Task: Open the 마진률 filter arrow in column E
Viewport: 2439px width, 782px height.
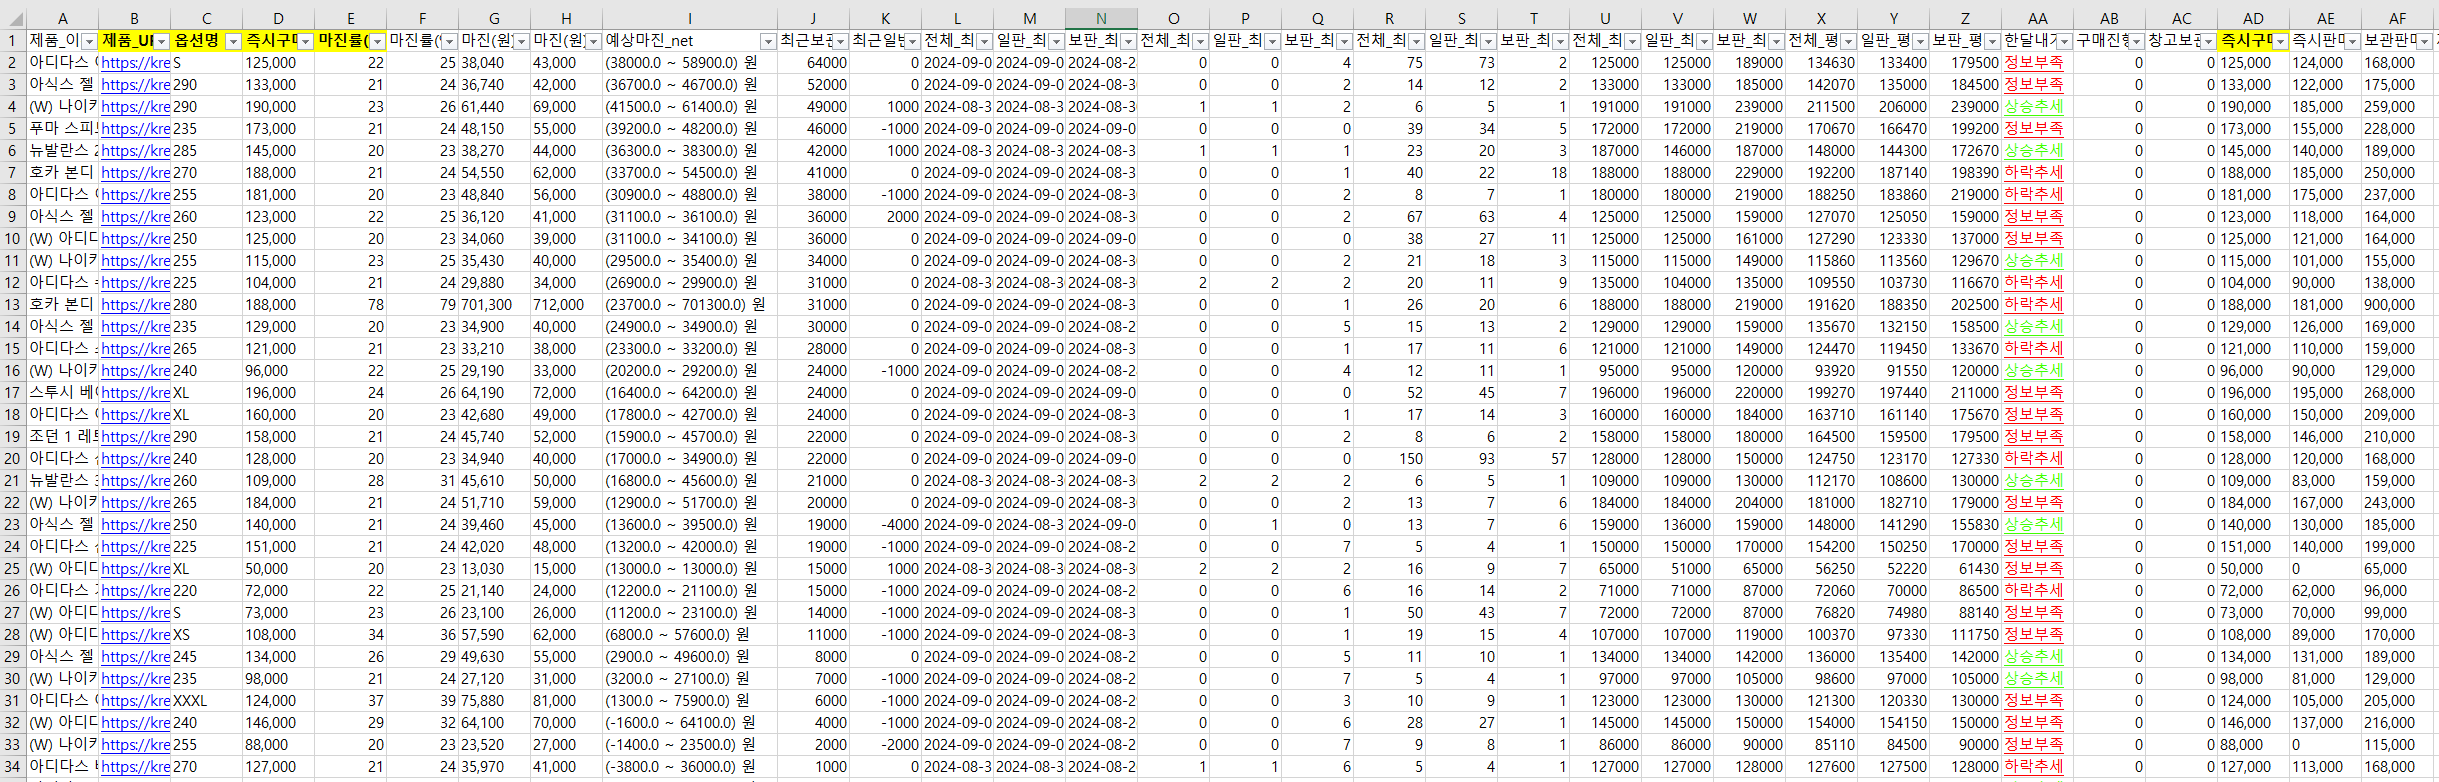Action: tap(377, 41)
